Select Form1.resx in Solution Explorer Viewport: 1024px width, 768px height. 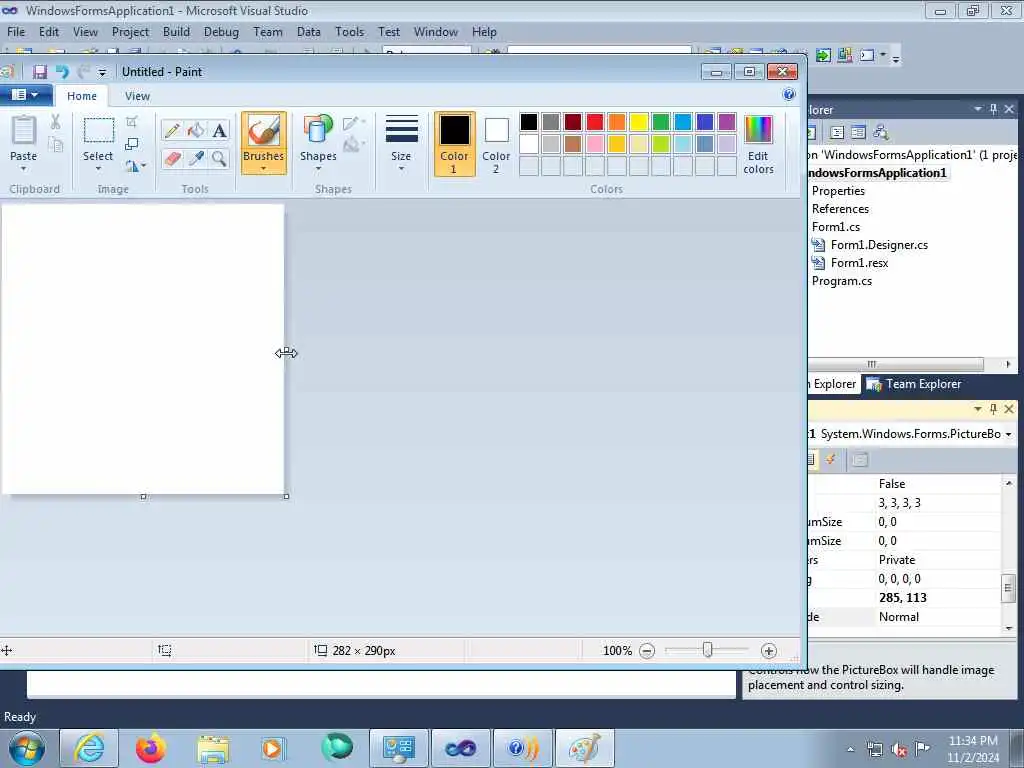pos(859,263)
